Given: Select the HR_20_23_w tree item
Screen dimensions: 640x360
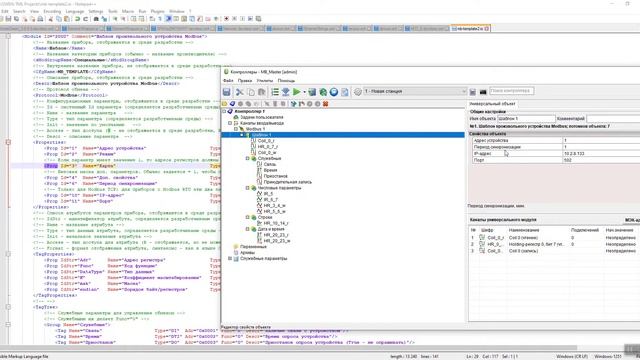Looking at the screenshot, I should [277, 241].
